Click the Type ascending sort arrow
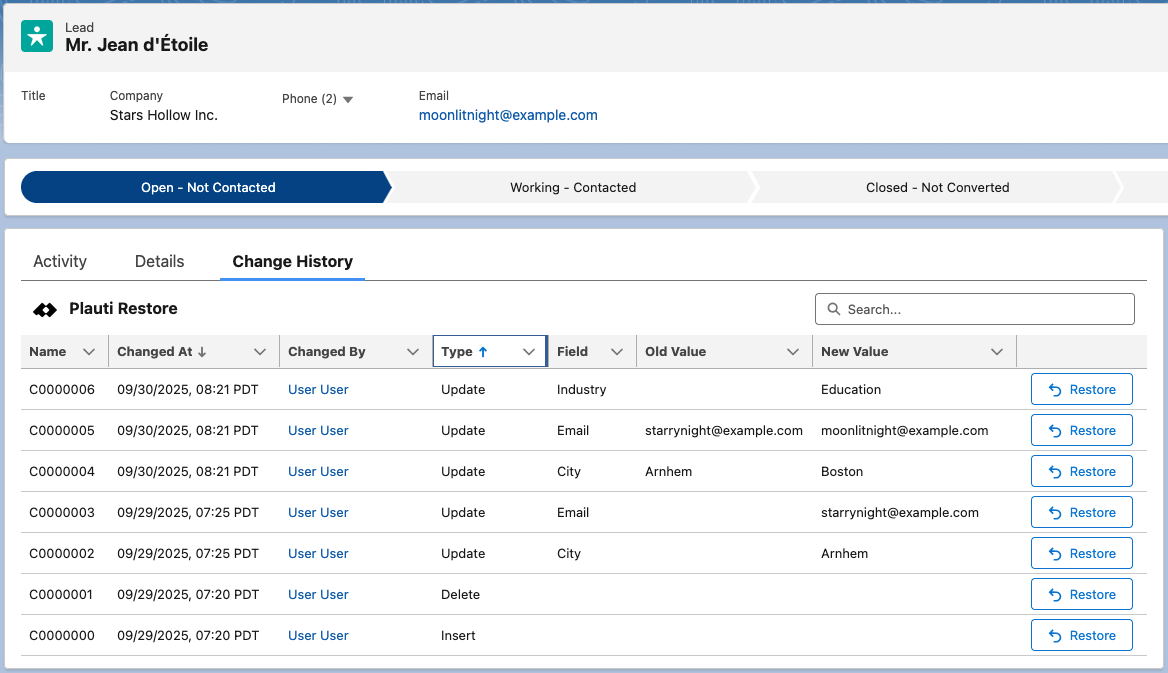 click(x=483, y=352)
